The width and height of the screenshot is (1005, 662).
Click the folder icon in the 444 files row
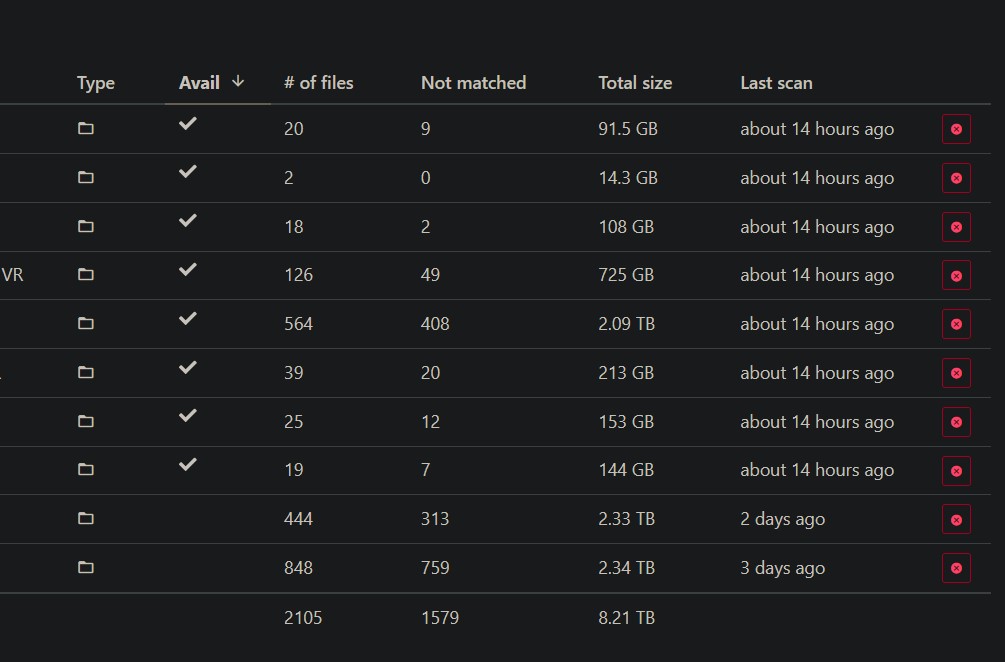point(85,518)
